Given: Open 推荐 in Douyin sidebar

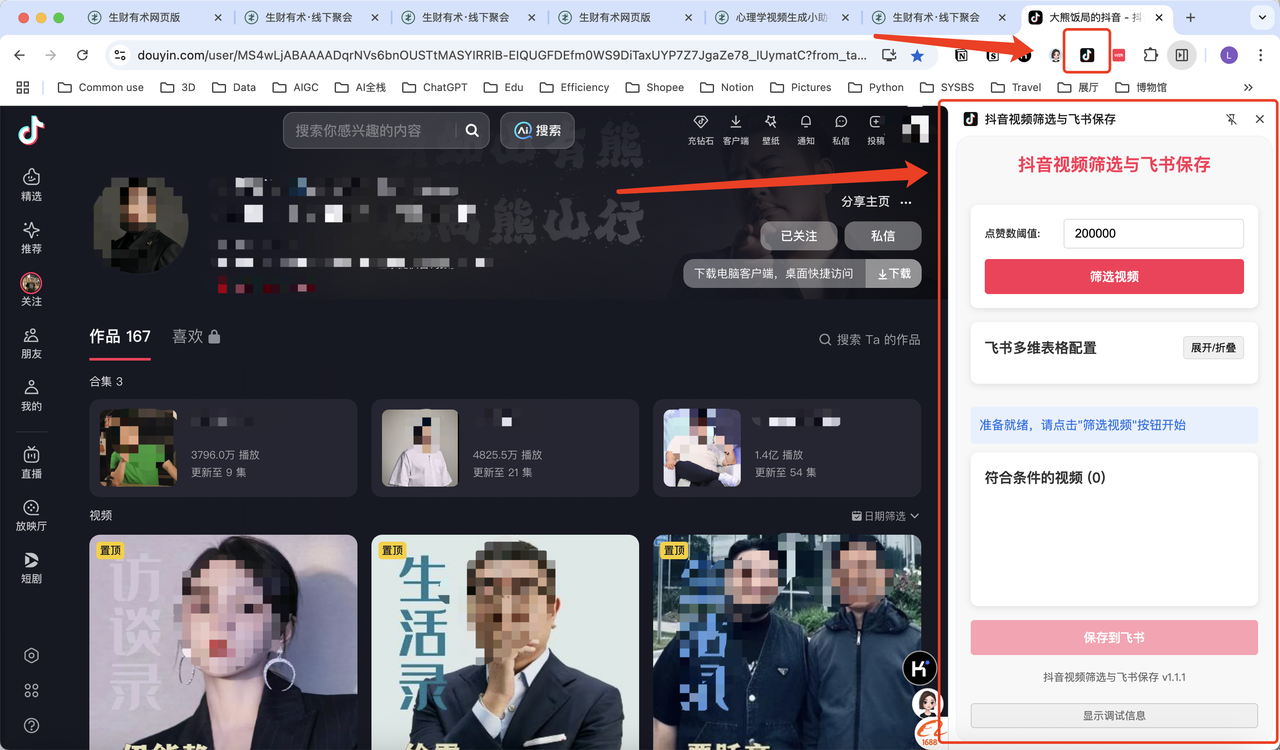Looking at the screenshot, I should point(31,238).
